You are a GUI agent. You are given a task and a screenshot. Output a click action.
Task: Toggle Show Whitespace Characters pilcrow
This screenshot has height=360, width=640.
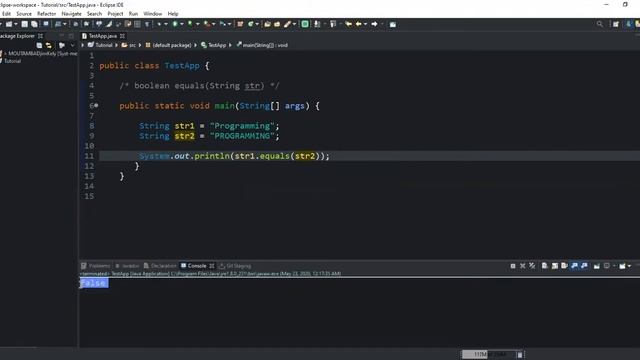pyautogui.click(x=147, y=24)
